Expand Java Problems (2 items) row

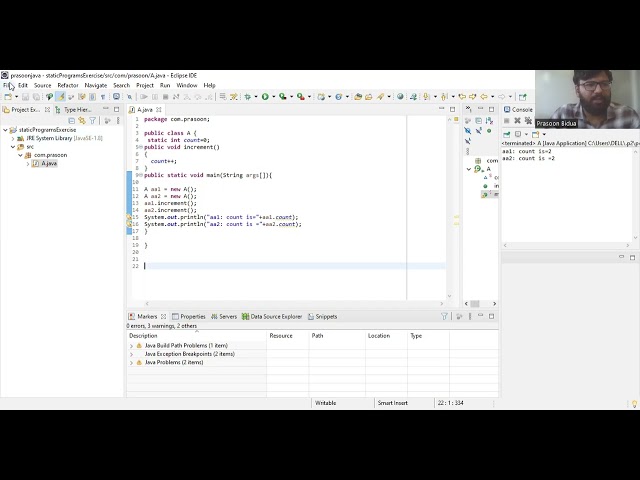pos(131,362)
